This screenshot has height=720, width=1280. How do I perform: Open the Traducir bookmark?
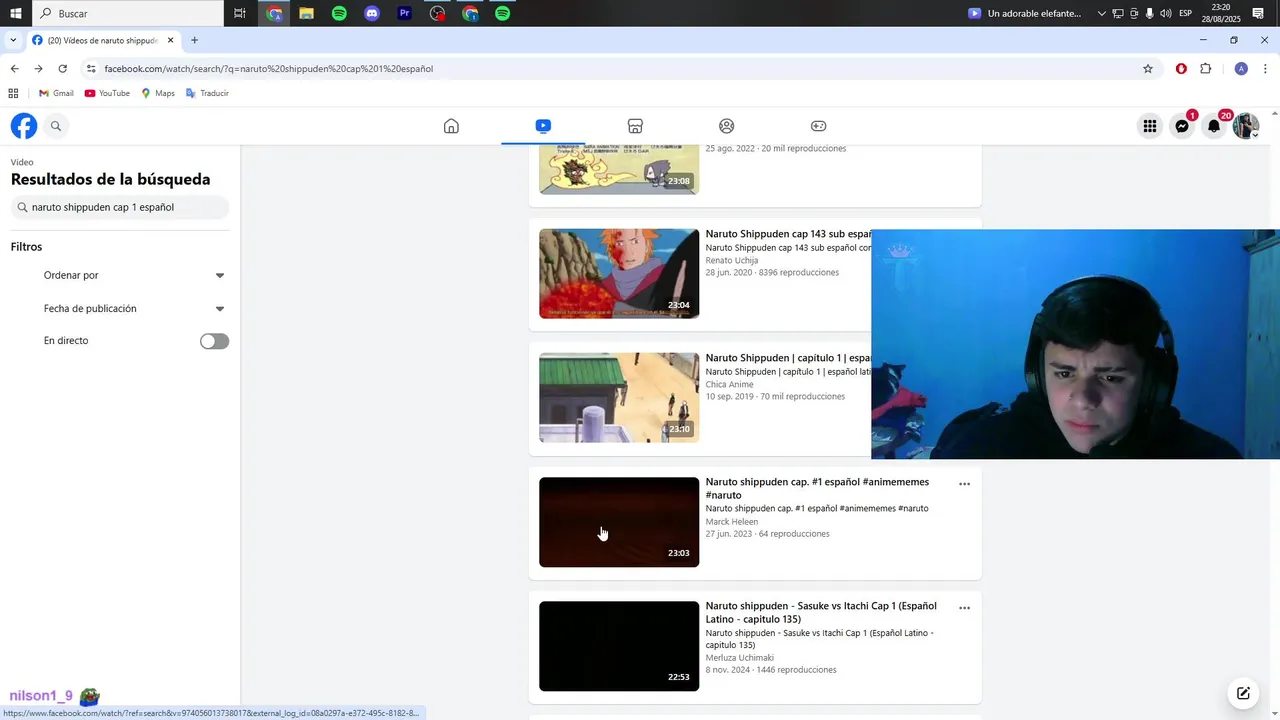click(207, 93)
